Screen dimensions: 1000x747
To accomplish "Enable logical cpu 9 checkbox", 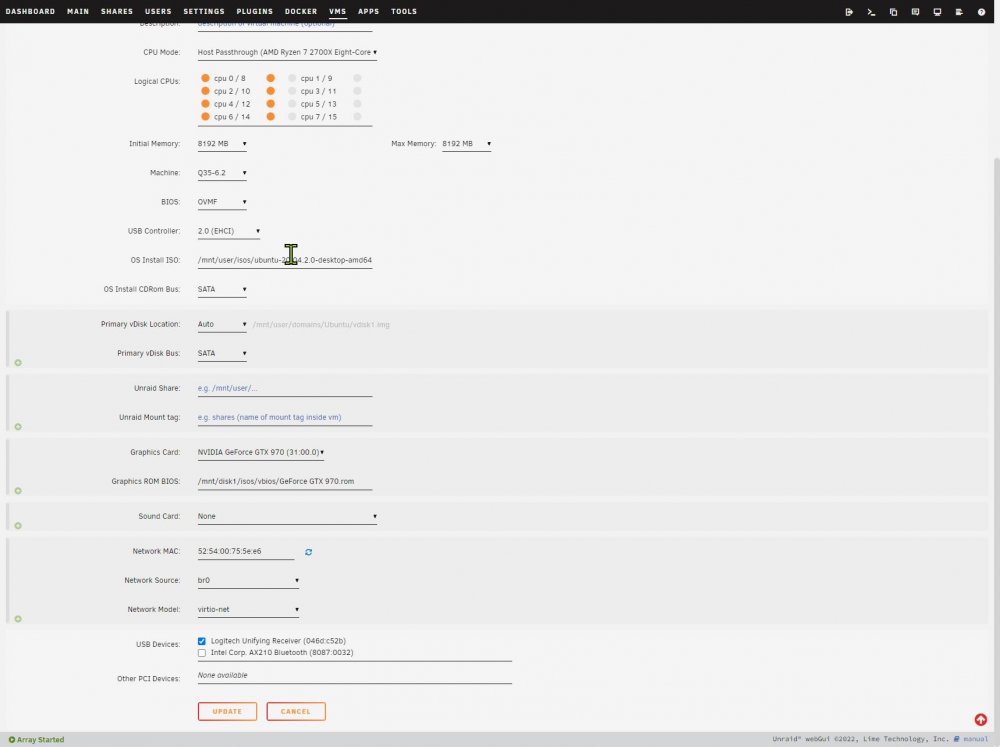I will 357,78.
